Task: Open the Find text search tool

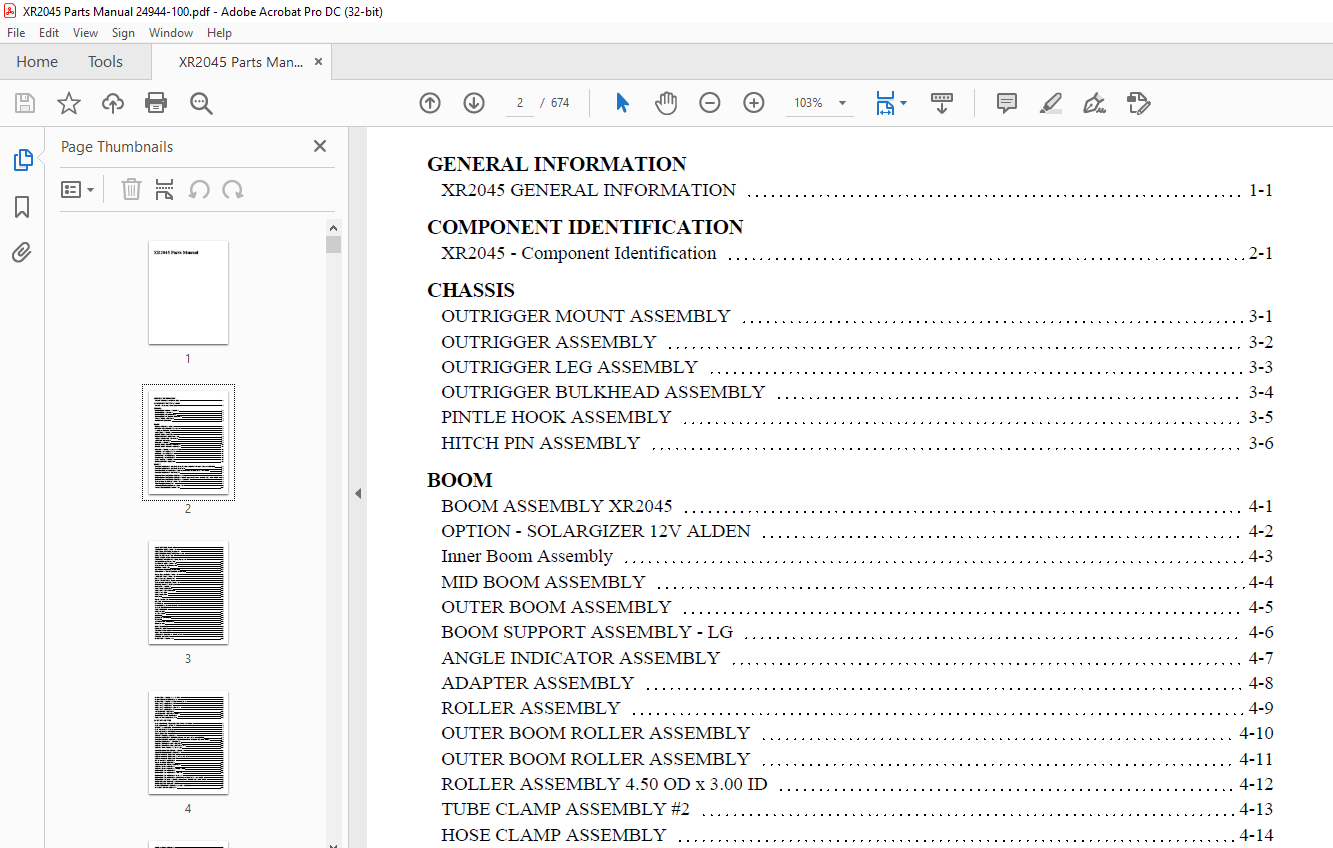Action: [x=201, y=103]
